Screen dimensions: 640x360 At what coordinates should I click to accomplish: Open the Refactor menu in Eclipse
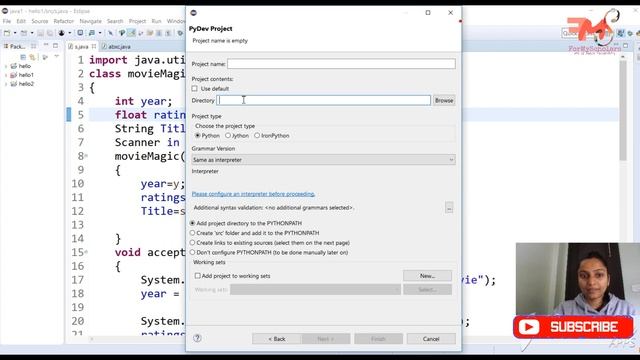[x=64, y=21]
